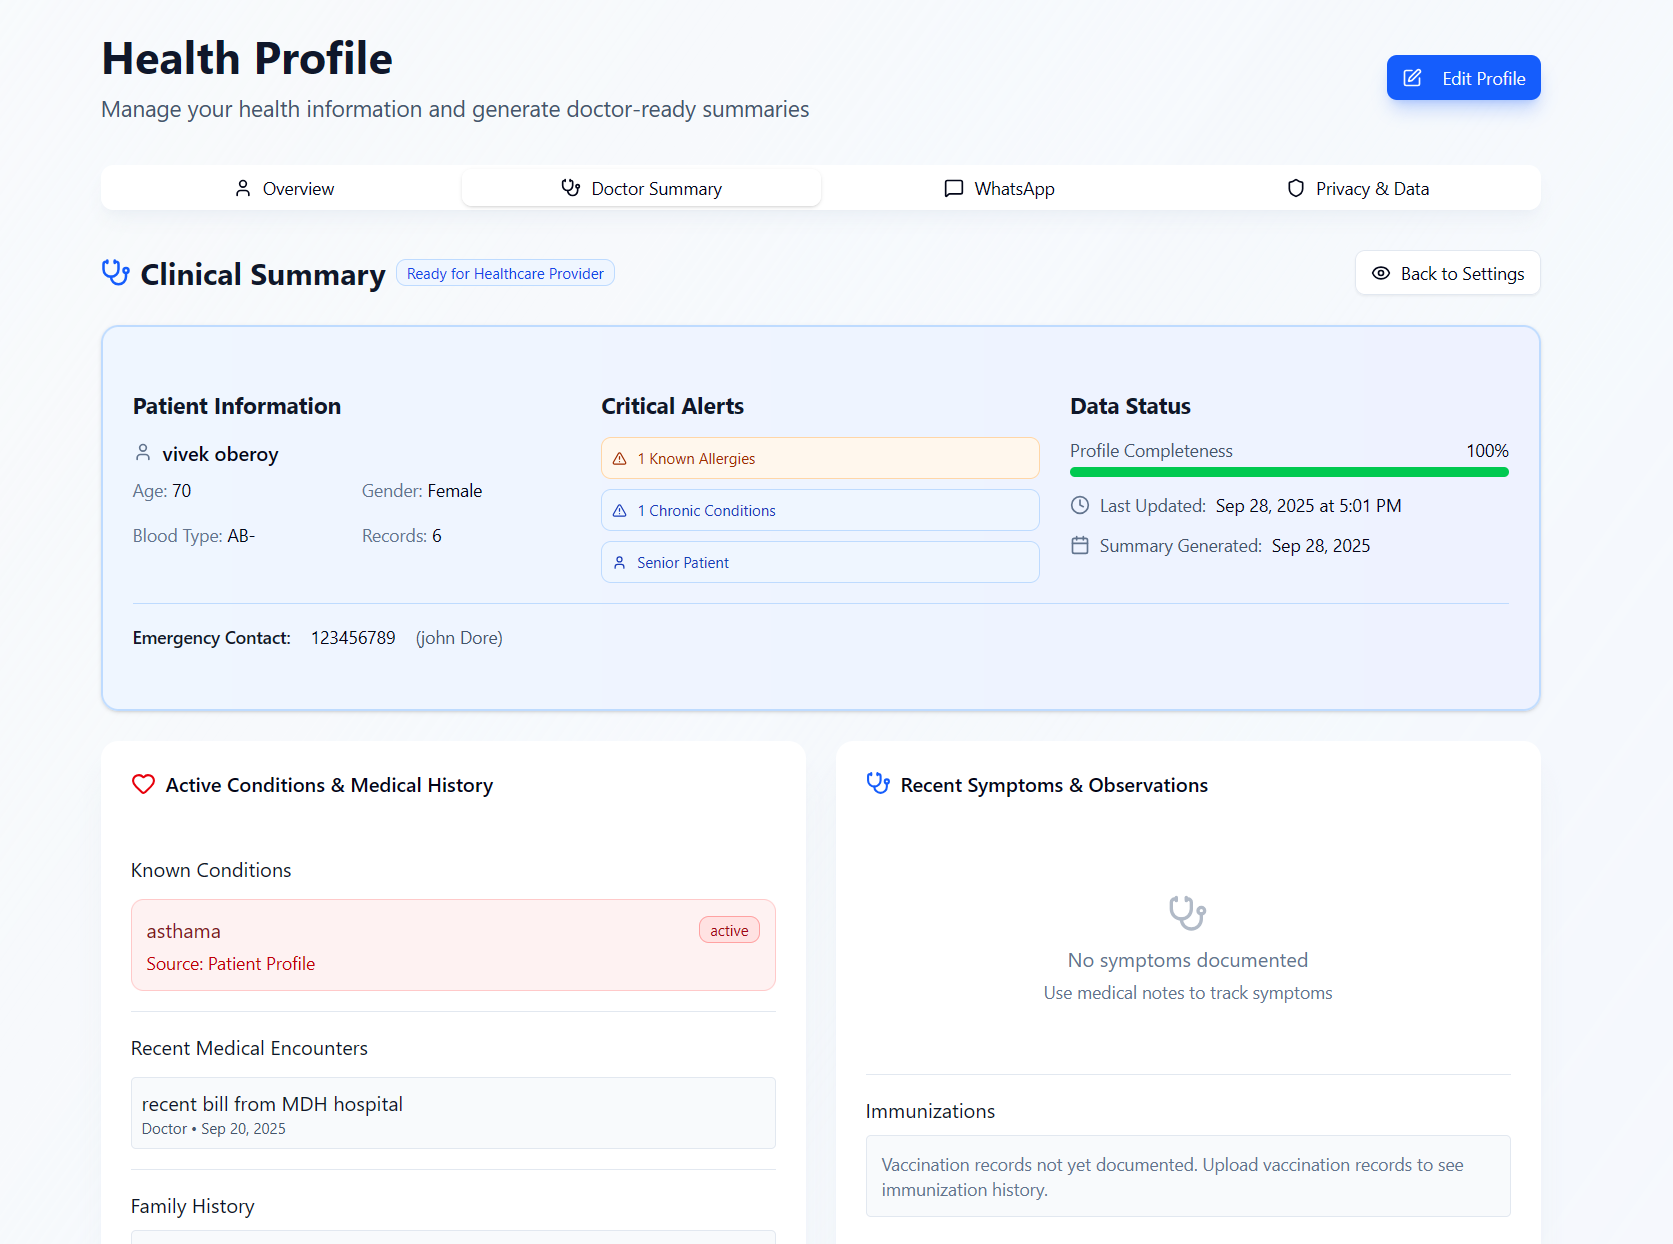Click Back to Settings button
1673x1244 pixels.
(1447, 273)
